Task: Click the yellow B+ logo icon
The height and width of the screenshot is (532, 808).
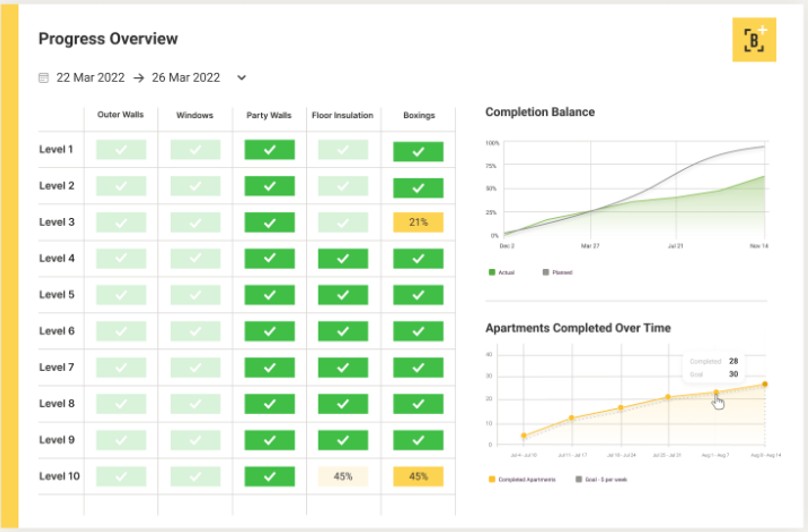Action: [x=754, y=40]
